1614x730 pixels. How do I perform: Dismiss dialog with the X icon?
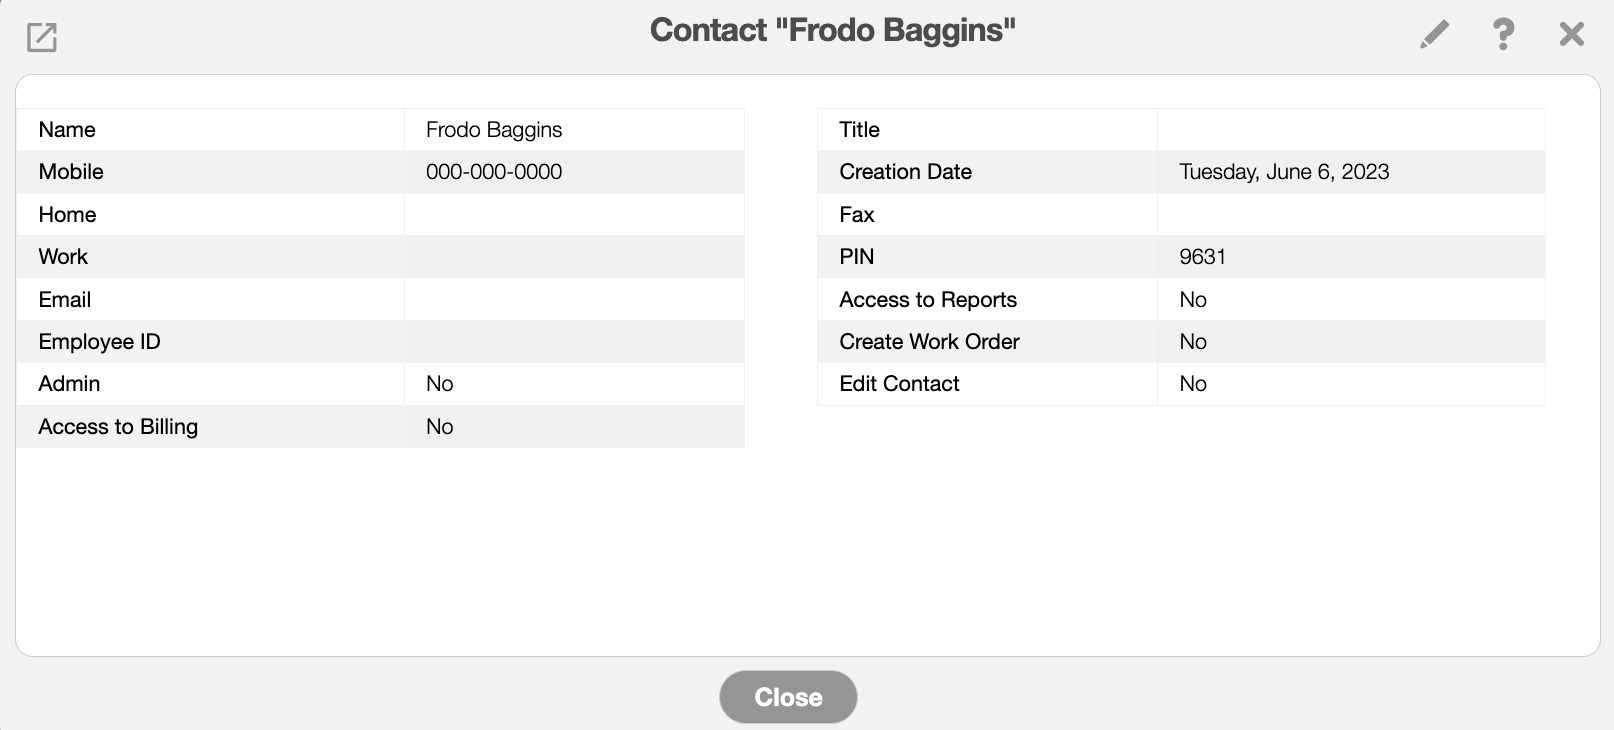[1571, 35]
